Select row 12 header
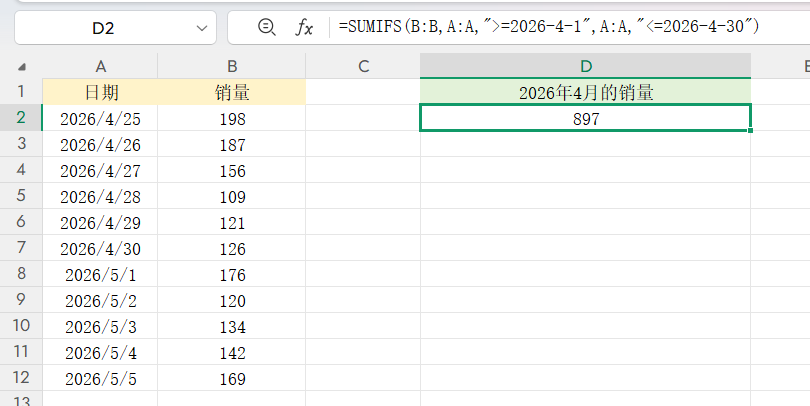 (x=21, y=378)
